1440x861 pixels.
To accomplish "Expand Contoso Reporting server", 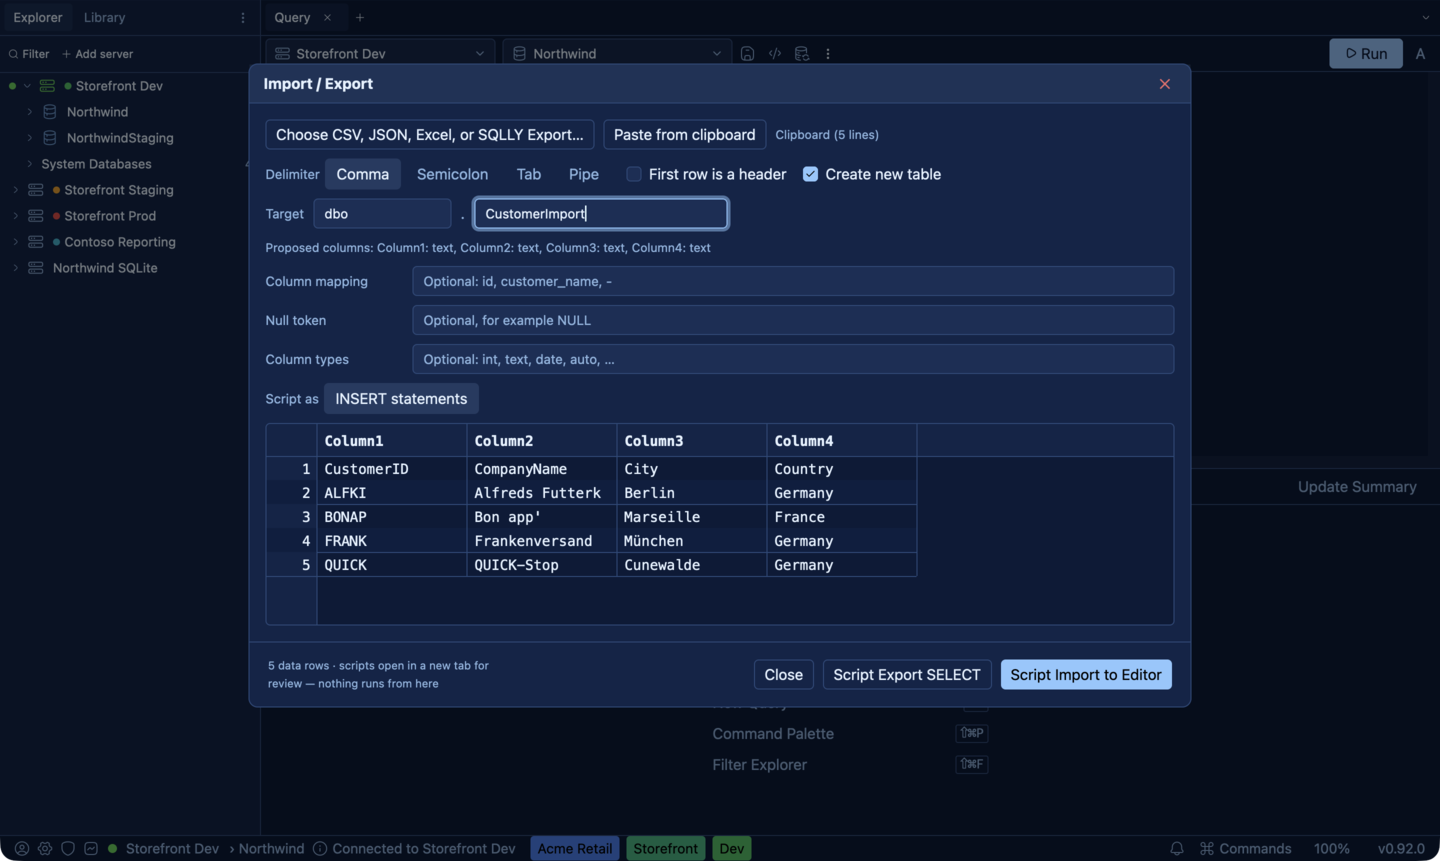I will coord(16,242).
